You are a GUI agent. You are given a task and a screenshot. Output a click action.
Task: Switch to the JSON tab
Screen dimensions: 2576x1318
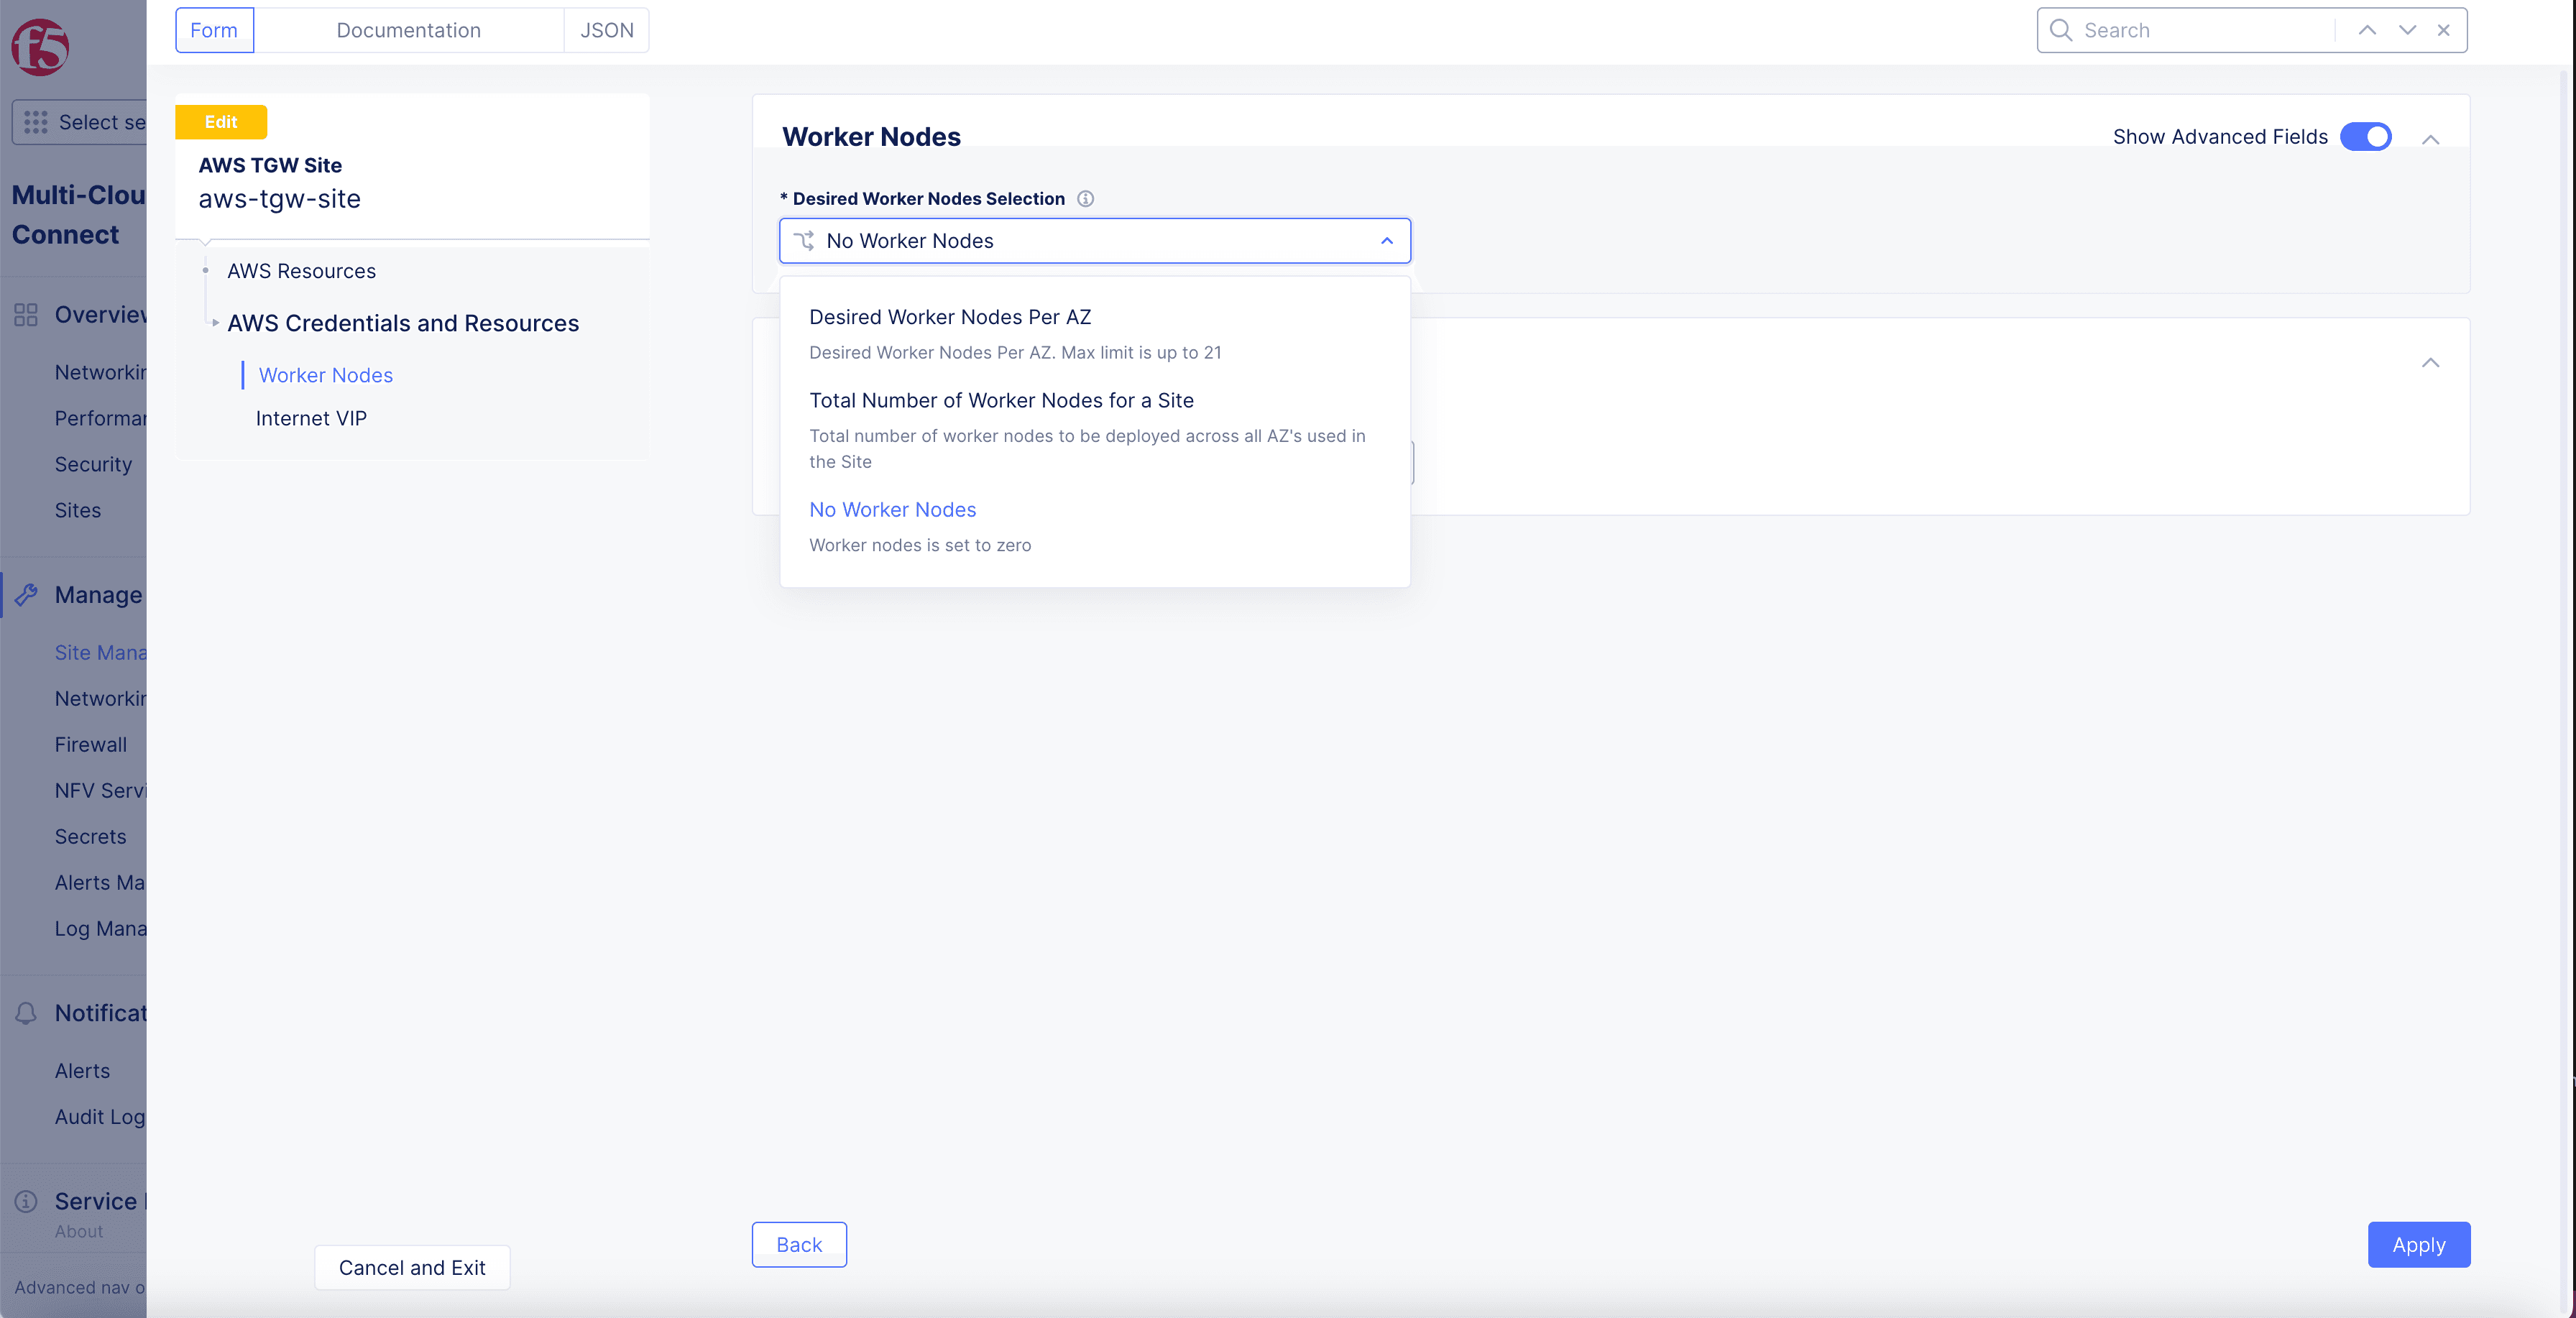click(607, 30)
